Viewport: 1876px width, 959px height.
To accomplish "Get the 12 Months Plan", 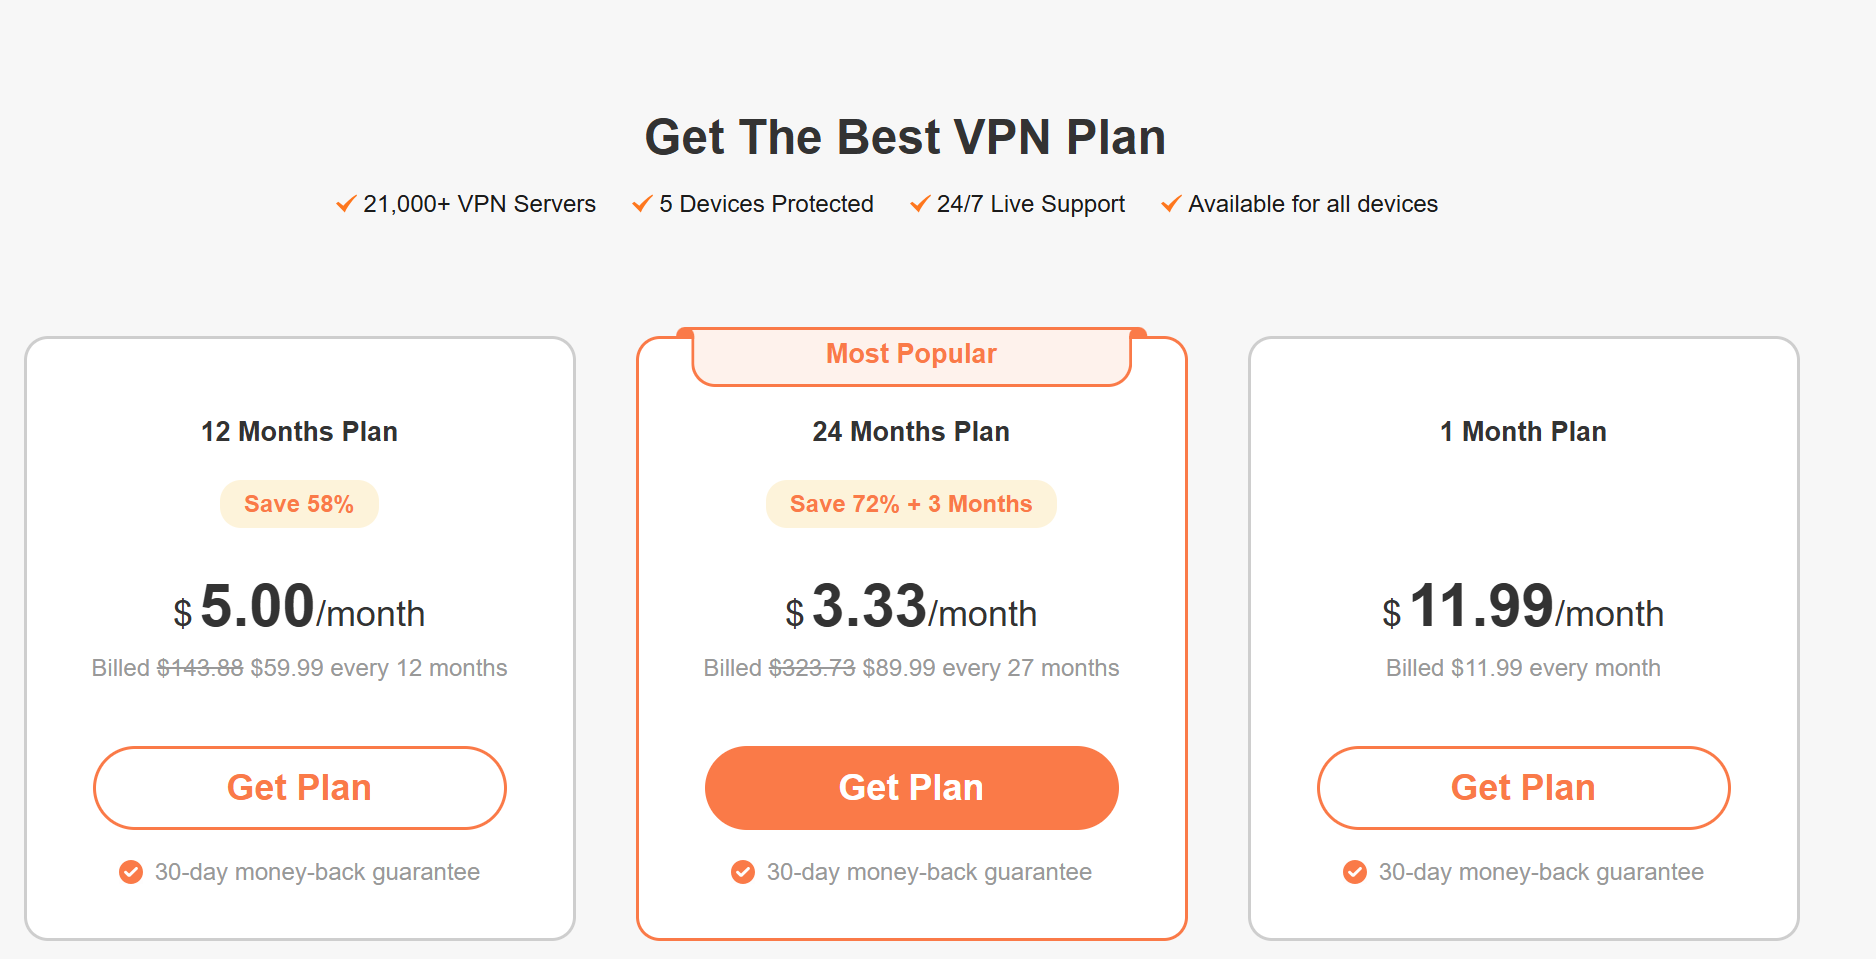I will coord(300,788).
